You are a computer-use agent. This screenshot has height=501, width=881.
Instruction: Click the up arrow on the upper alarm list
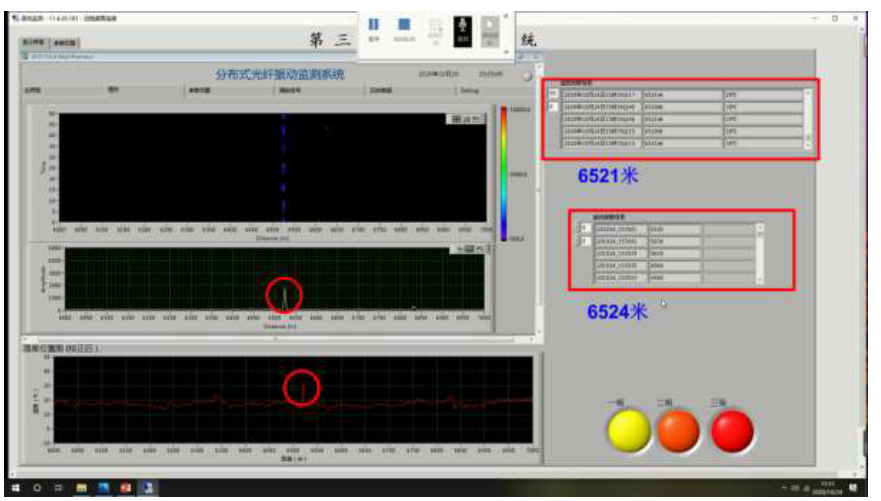coord(808,94)
